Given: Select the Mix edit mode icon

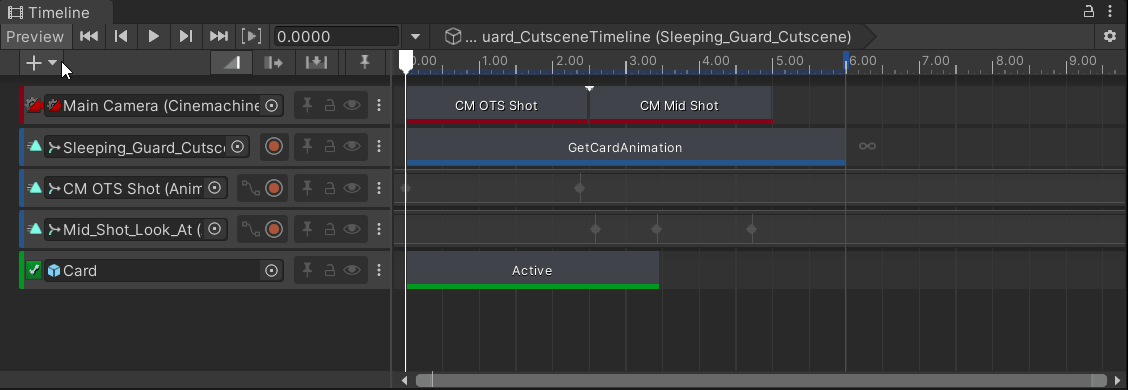Looking at the screenshot, I should (x=232, y=63).
